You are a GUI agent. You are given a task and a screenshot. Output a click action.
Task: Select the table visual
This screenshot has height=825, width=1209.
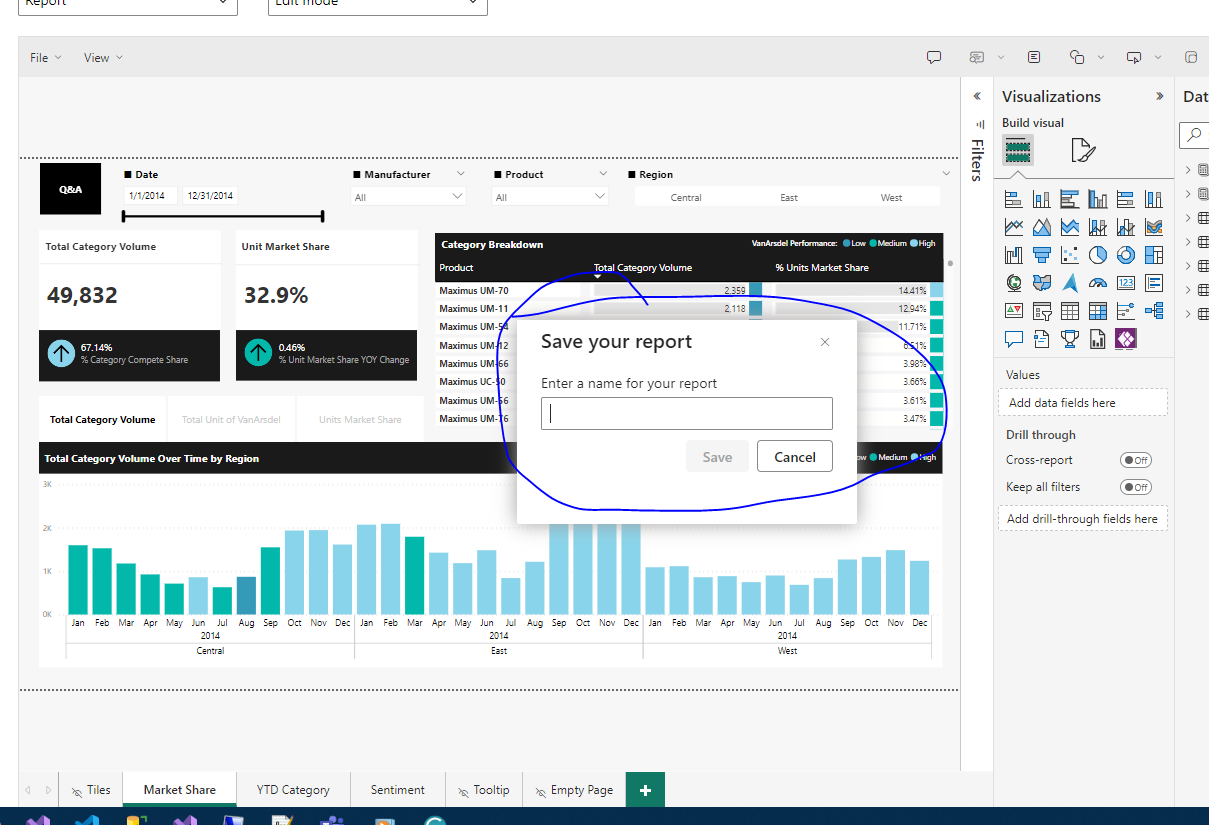point(1069,311)
